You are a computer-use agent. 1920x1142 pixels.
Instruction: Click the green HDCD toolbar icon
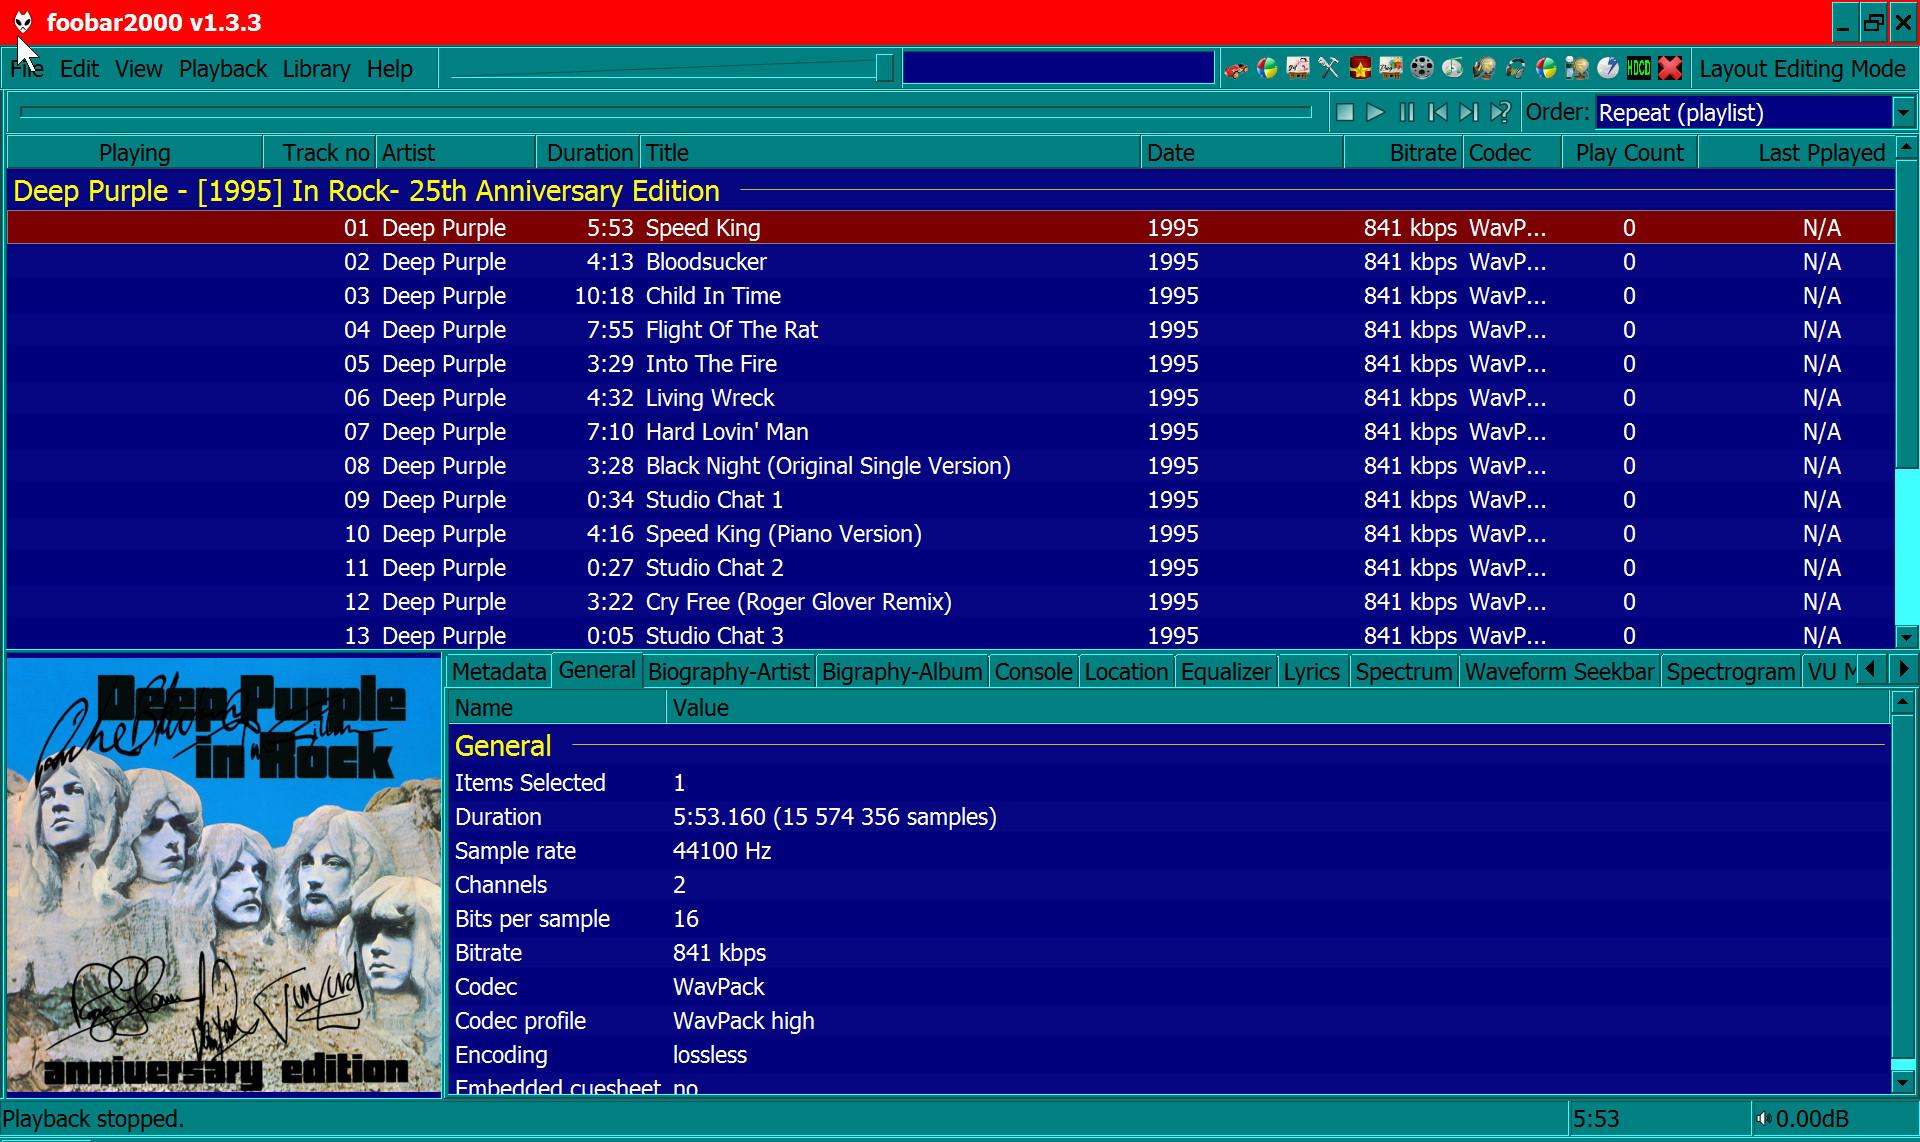coord(1639,68)
